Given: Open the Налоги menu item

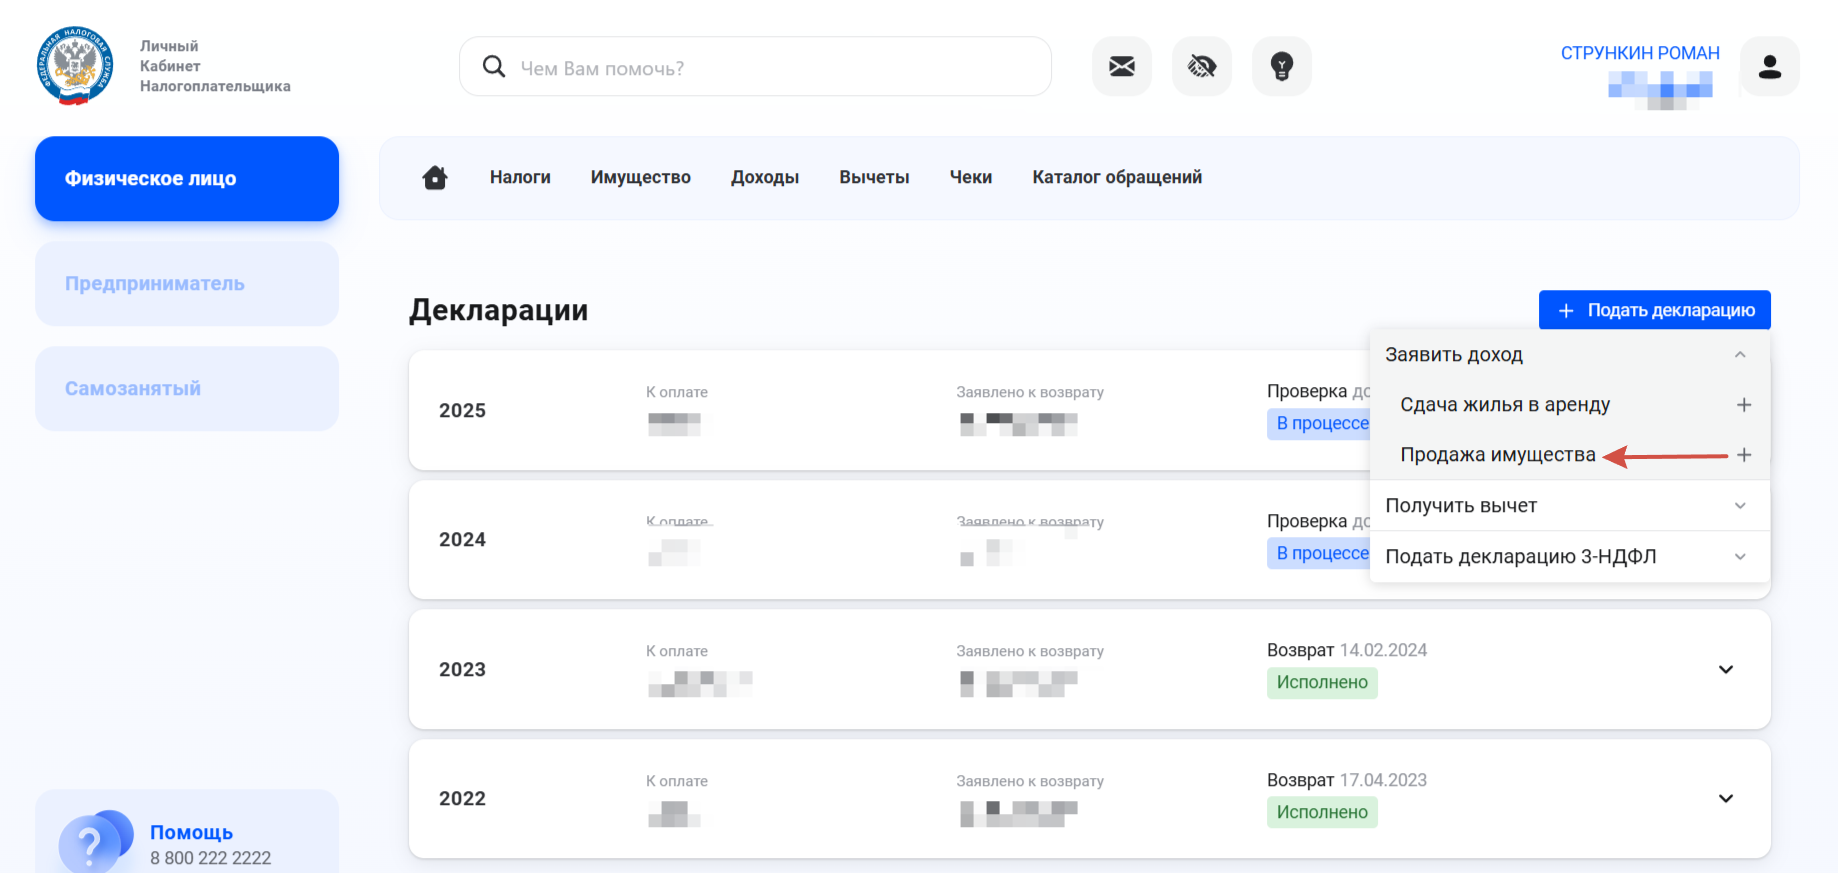Looking at the screenshot, I should [520, 177].
